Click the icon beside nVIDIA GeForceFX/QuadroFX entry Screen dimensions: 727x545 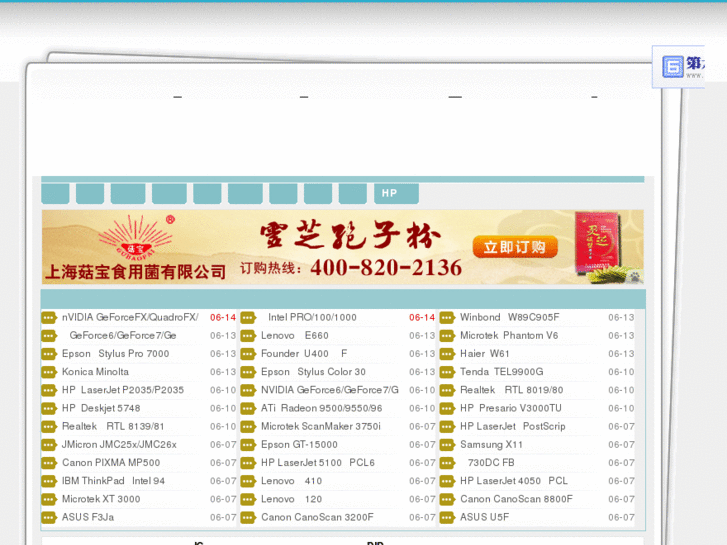49,318
